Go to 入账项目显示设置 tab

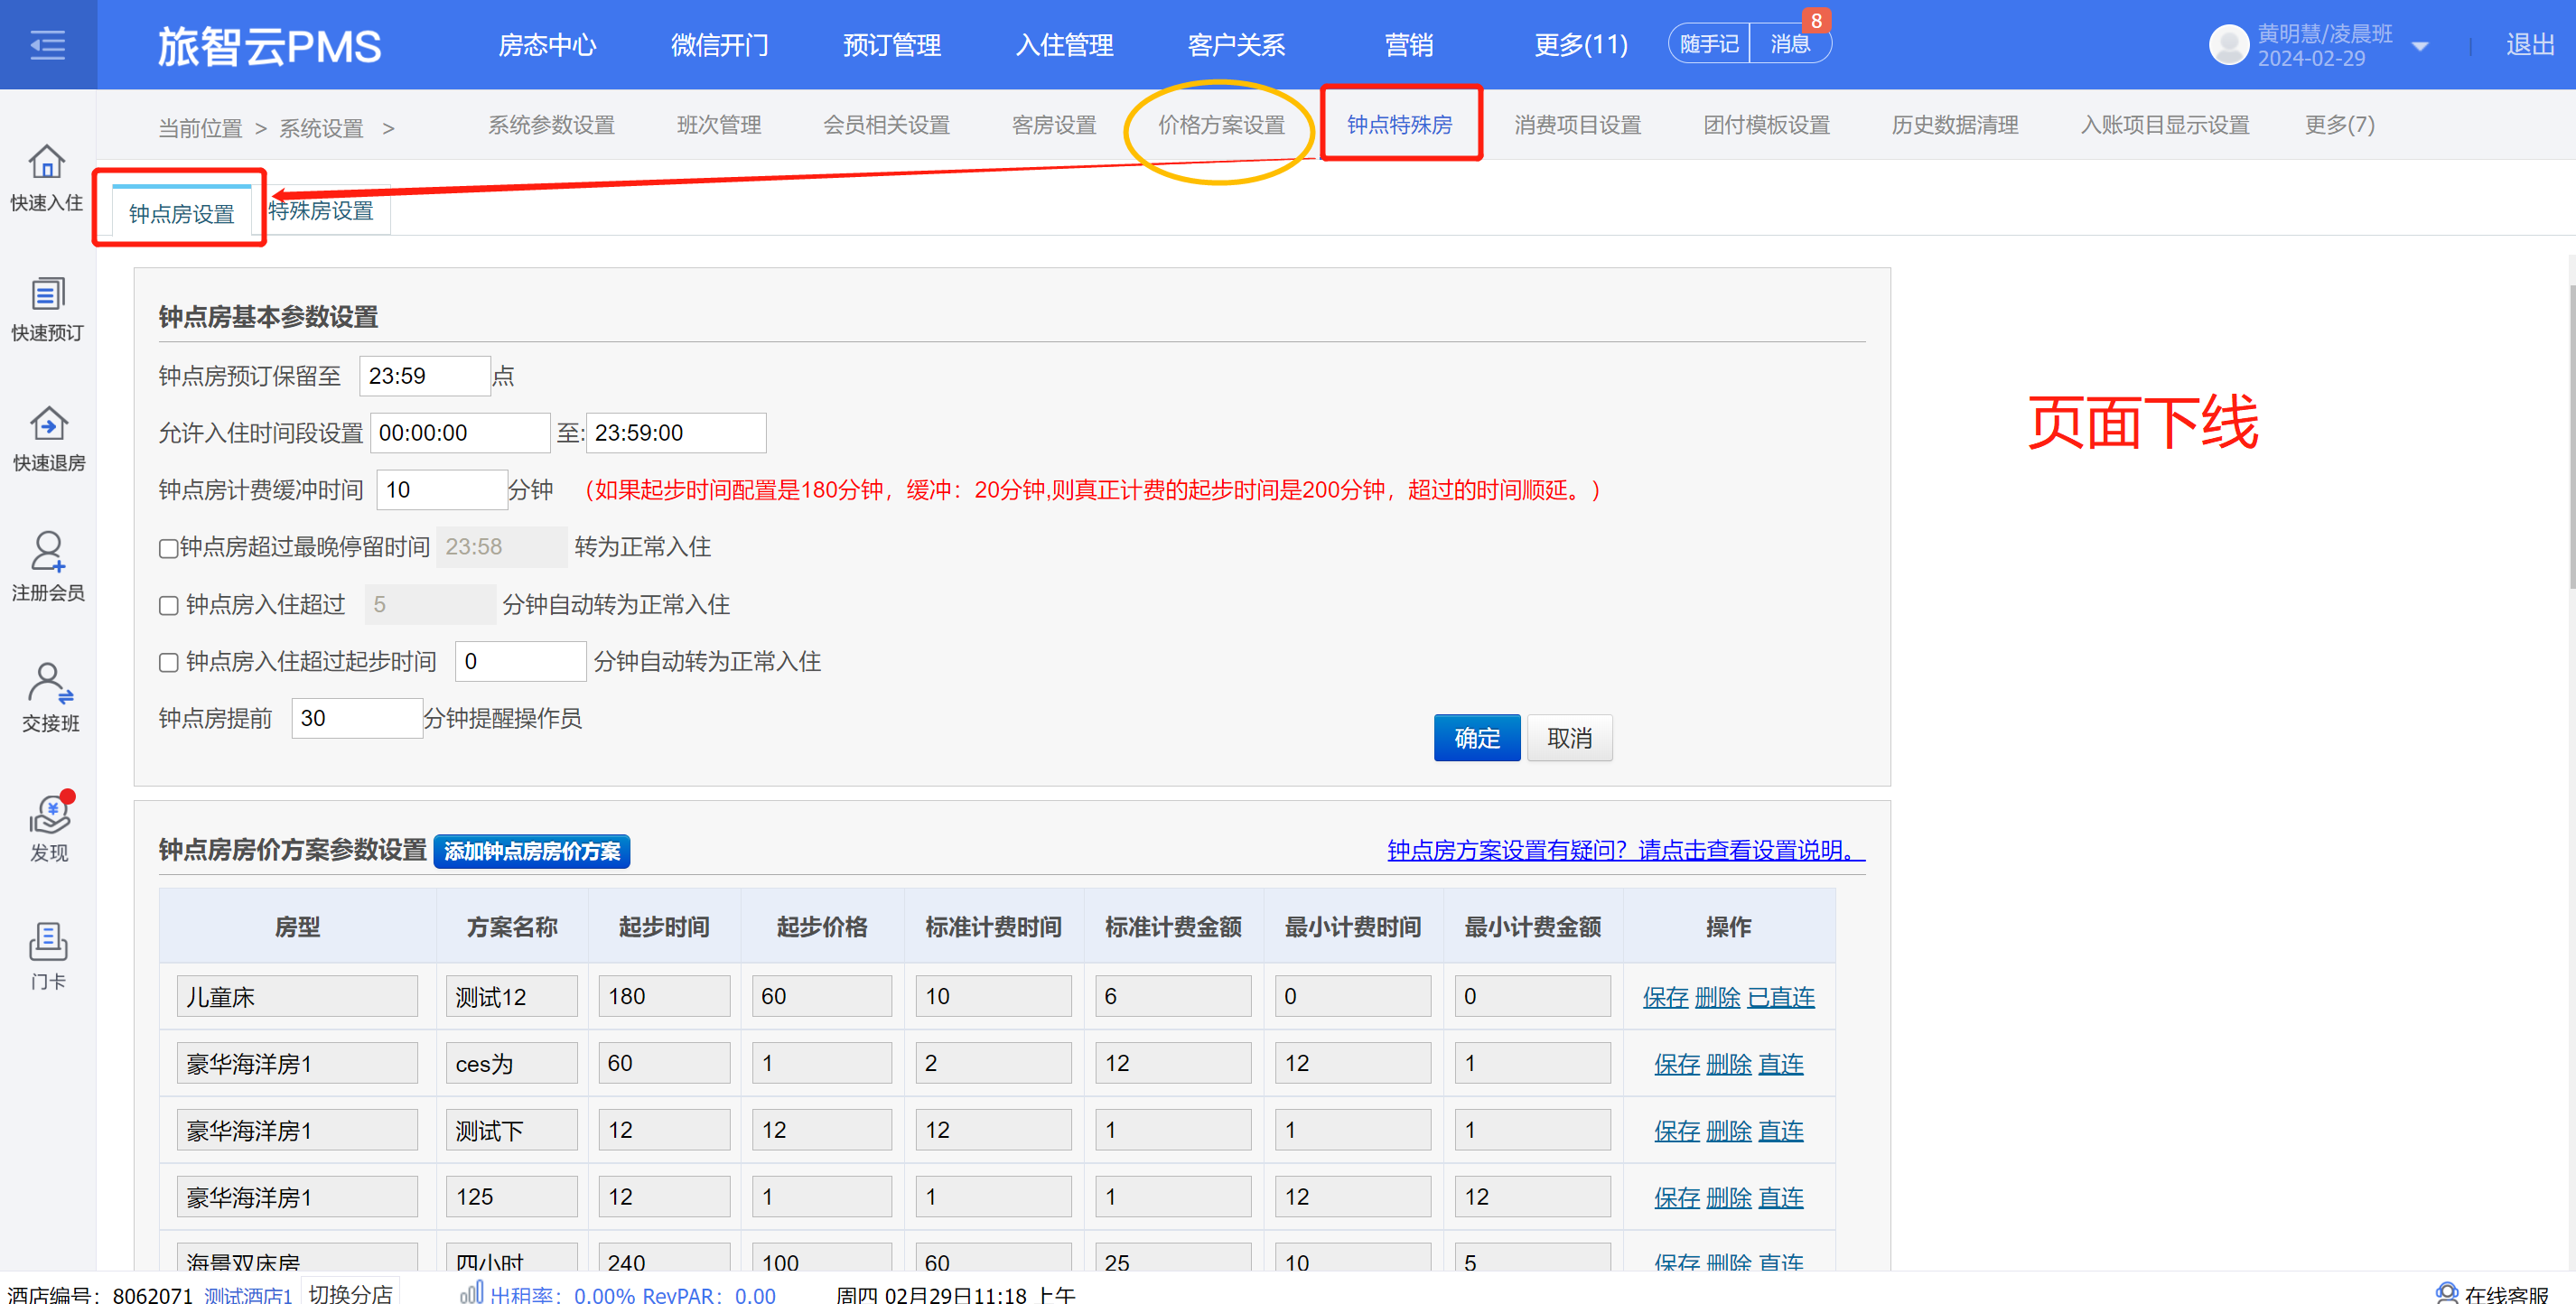click(2165, 125)
